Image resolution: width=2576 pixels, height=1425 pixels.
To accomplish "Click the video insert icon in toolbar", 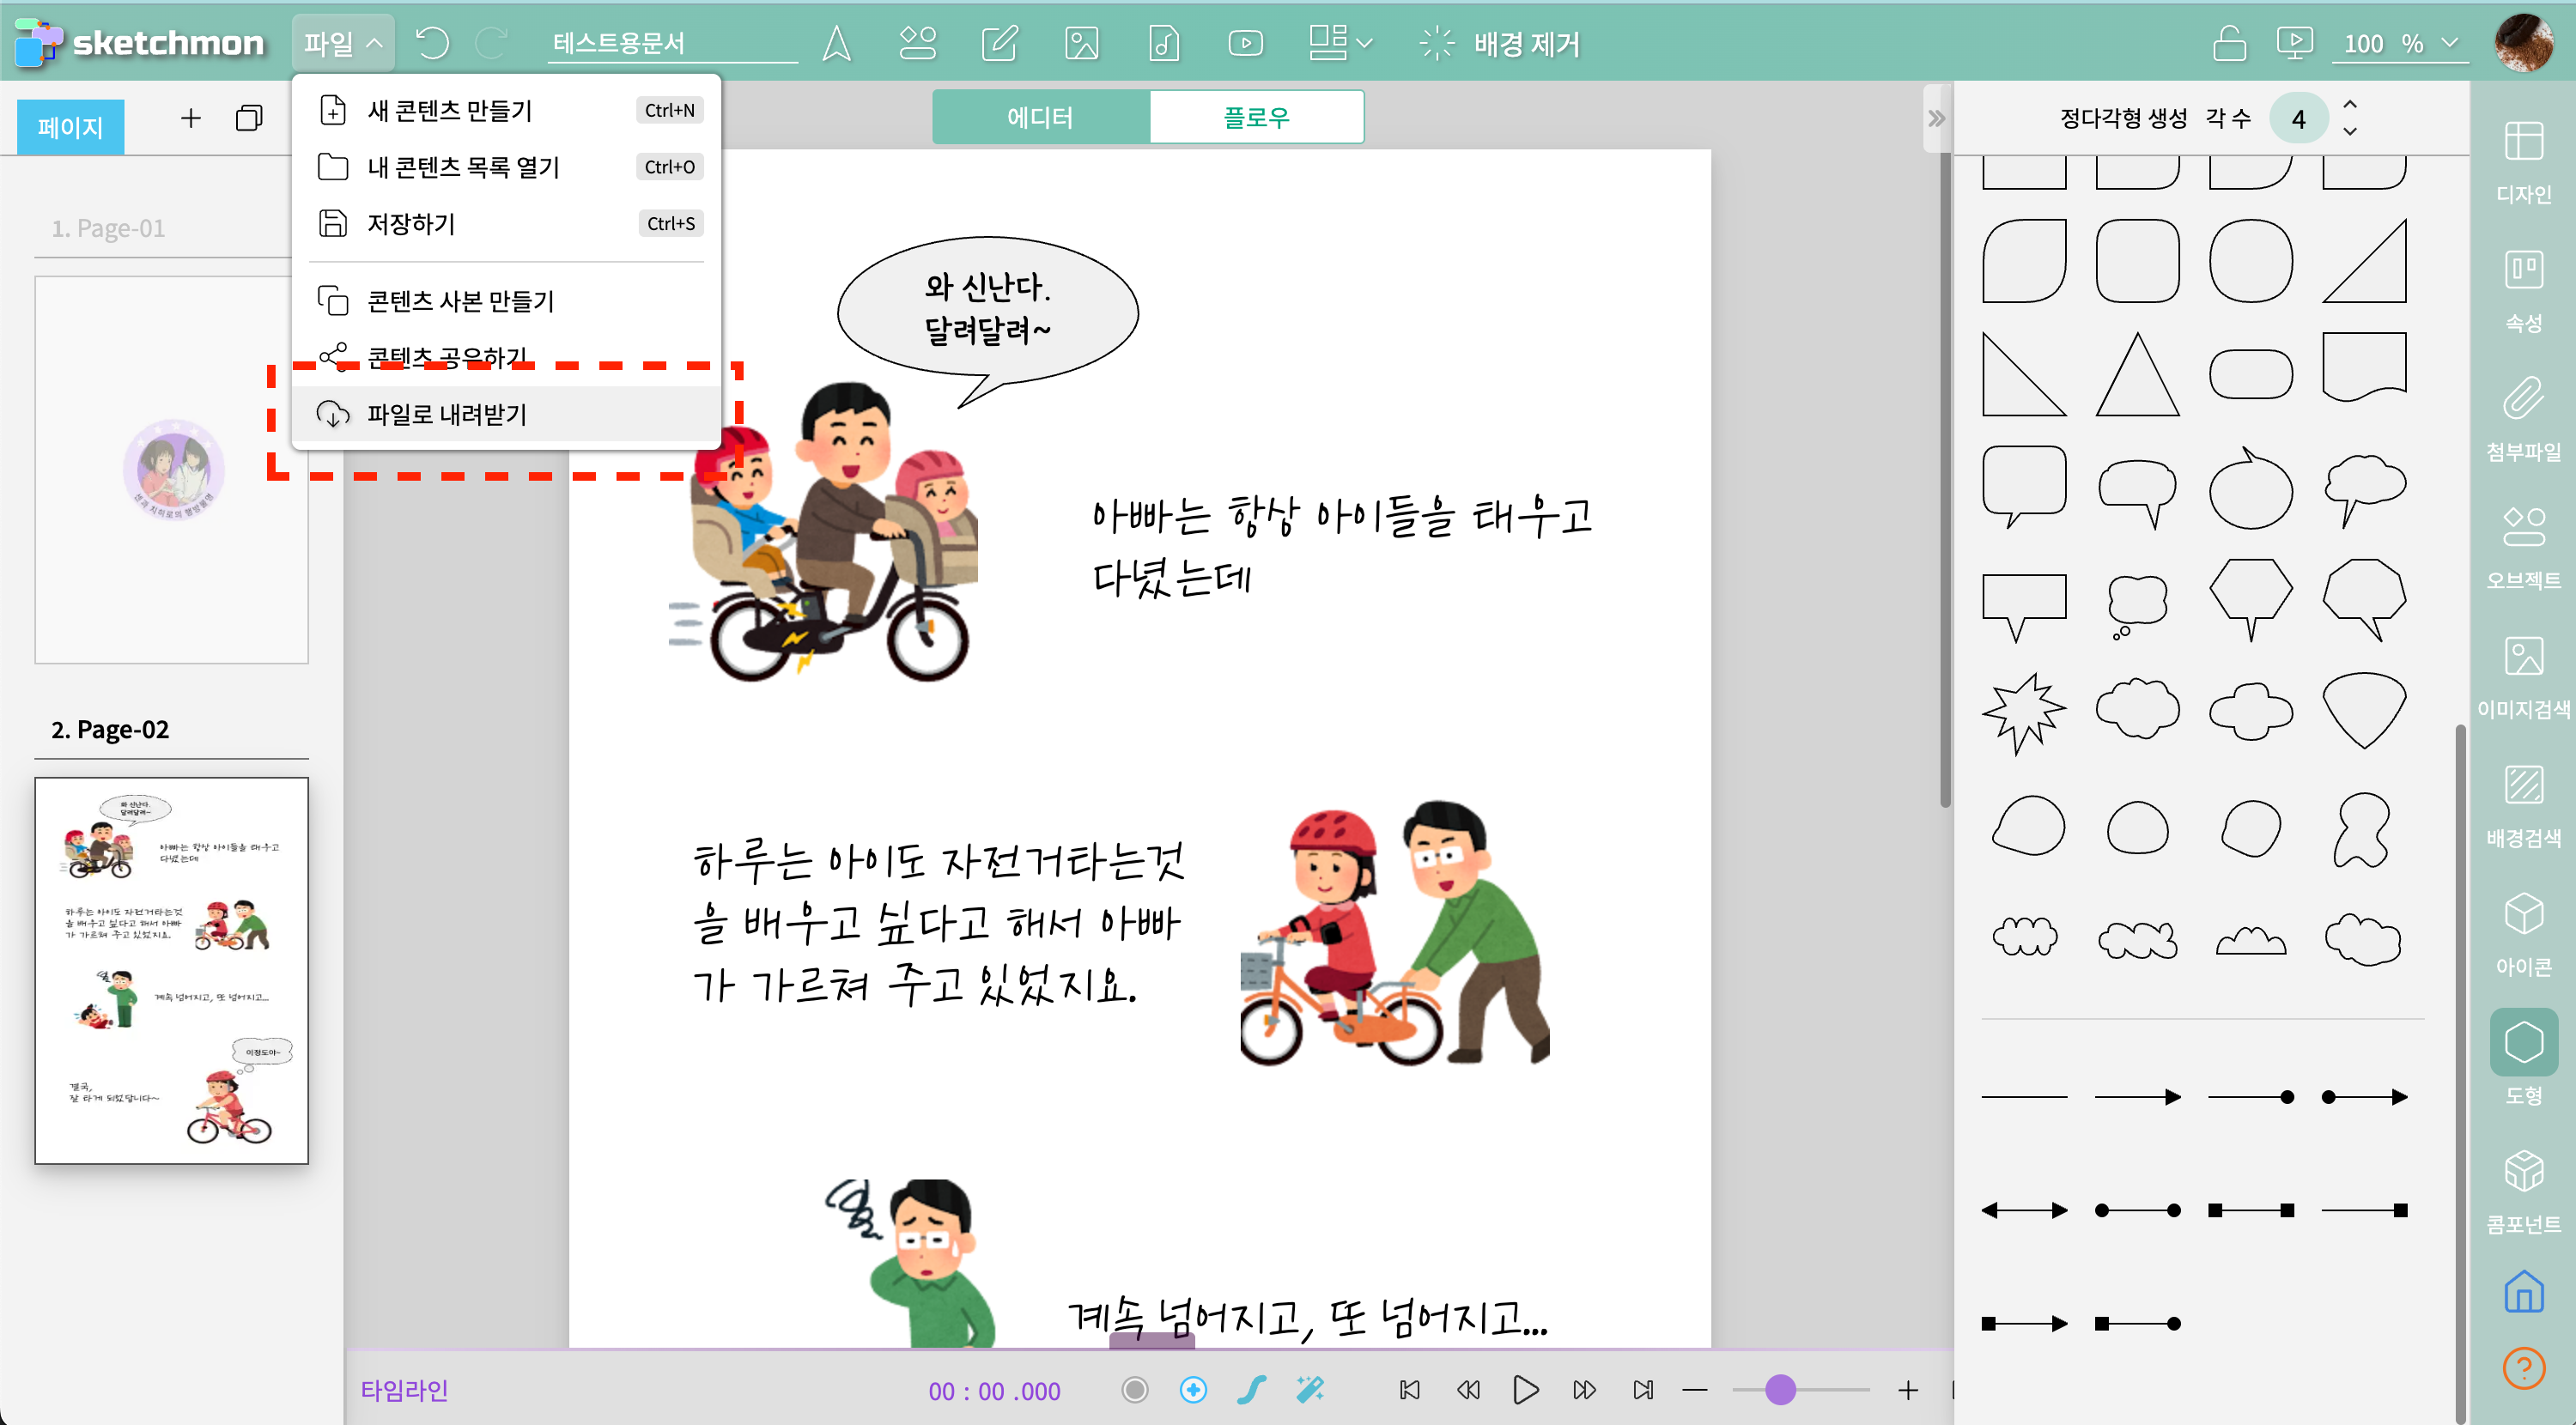I will tap(1245, 43).
